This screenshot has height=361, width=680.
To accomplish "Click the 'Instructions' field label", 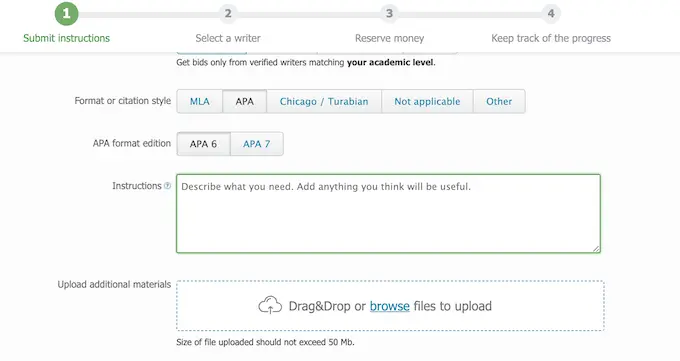I will click(137, 186).
